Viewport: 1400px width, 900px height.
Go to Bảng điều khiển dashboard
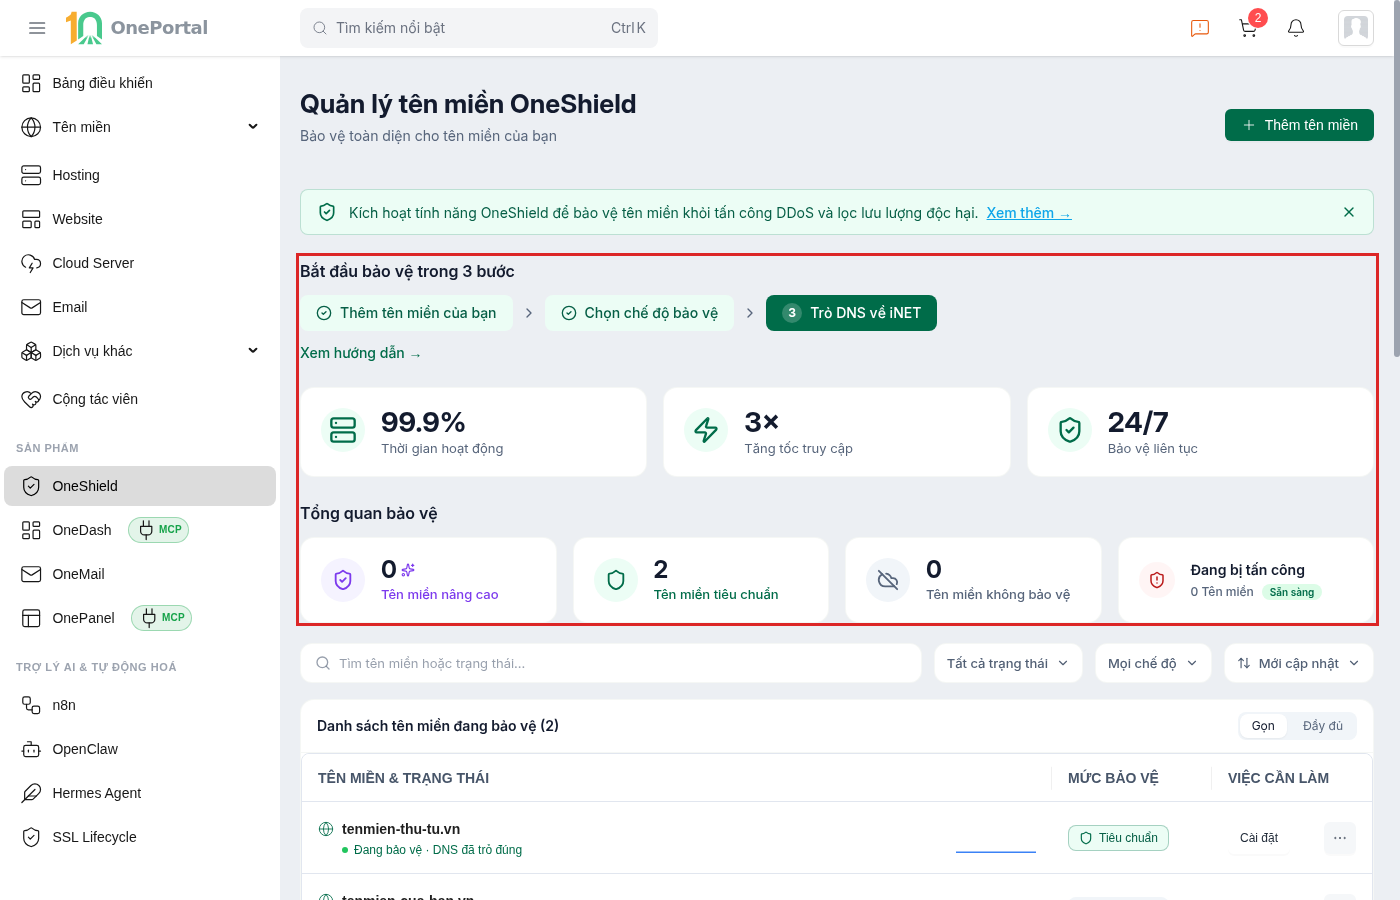(140, 83)
